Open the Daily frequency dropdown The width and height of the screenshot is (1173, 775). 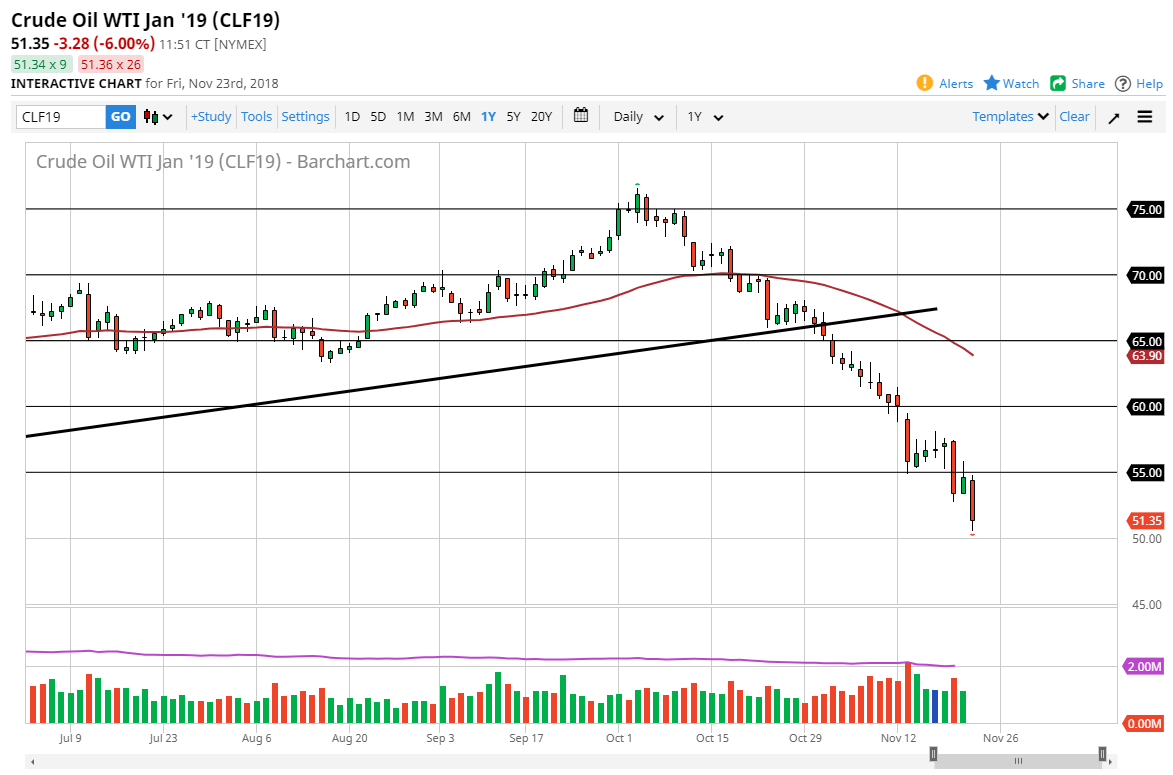637,116
